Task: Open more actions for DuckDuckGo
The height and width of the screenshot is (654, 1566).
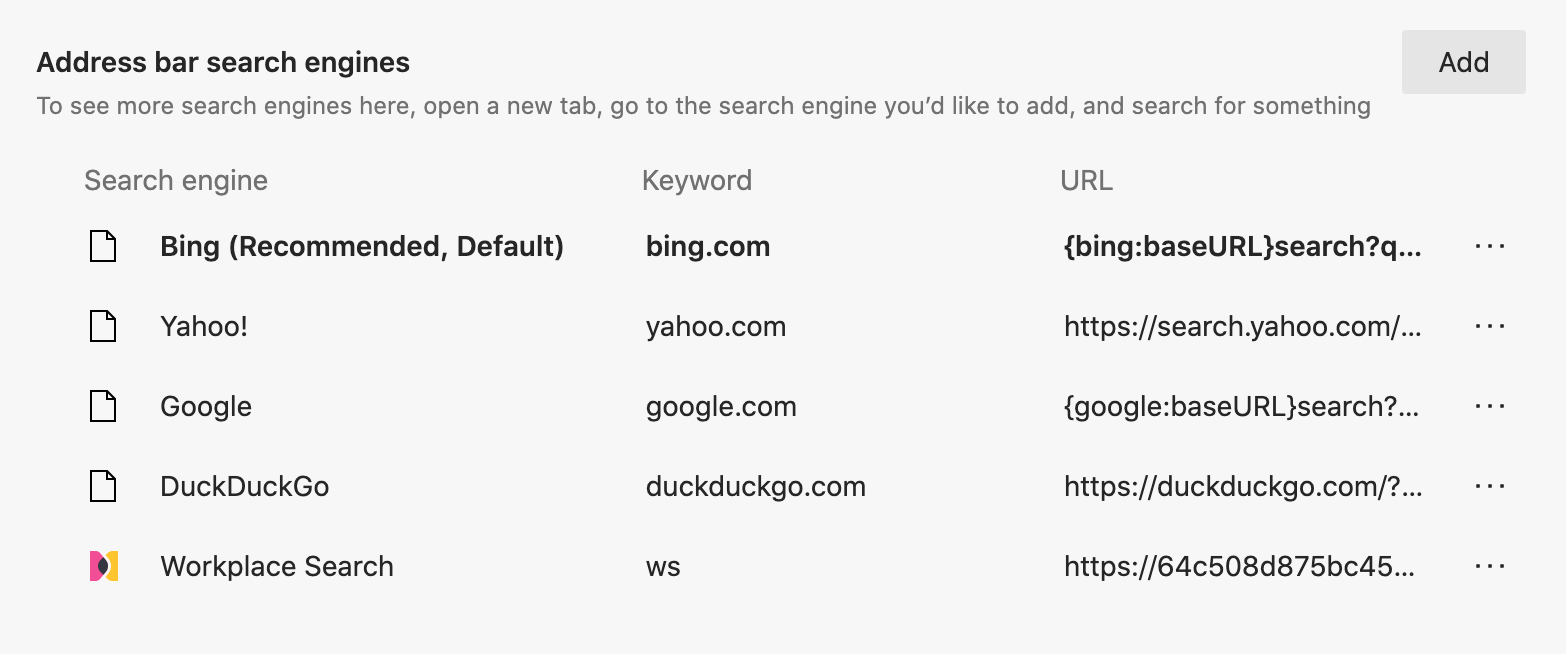Action: [x=1490, y=486]
